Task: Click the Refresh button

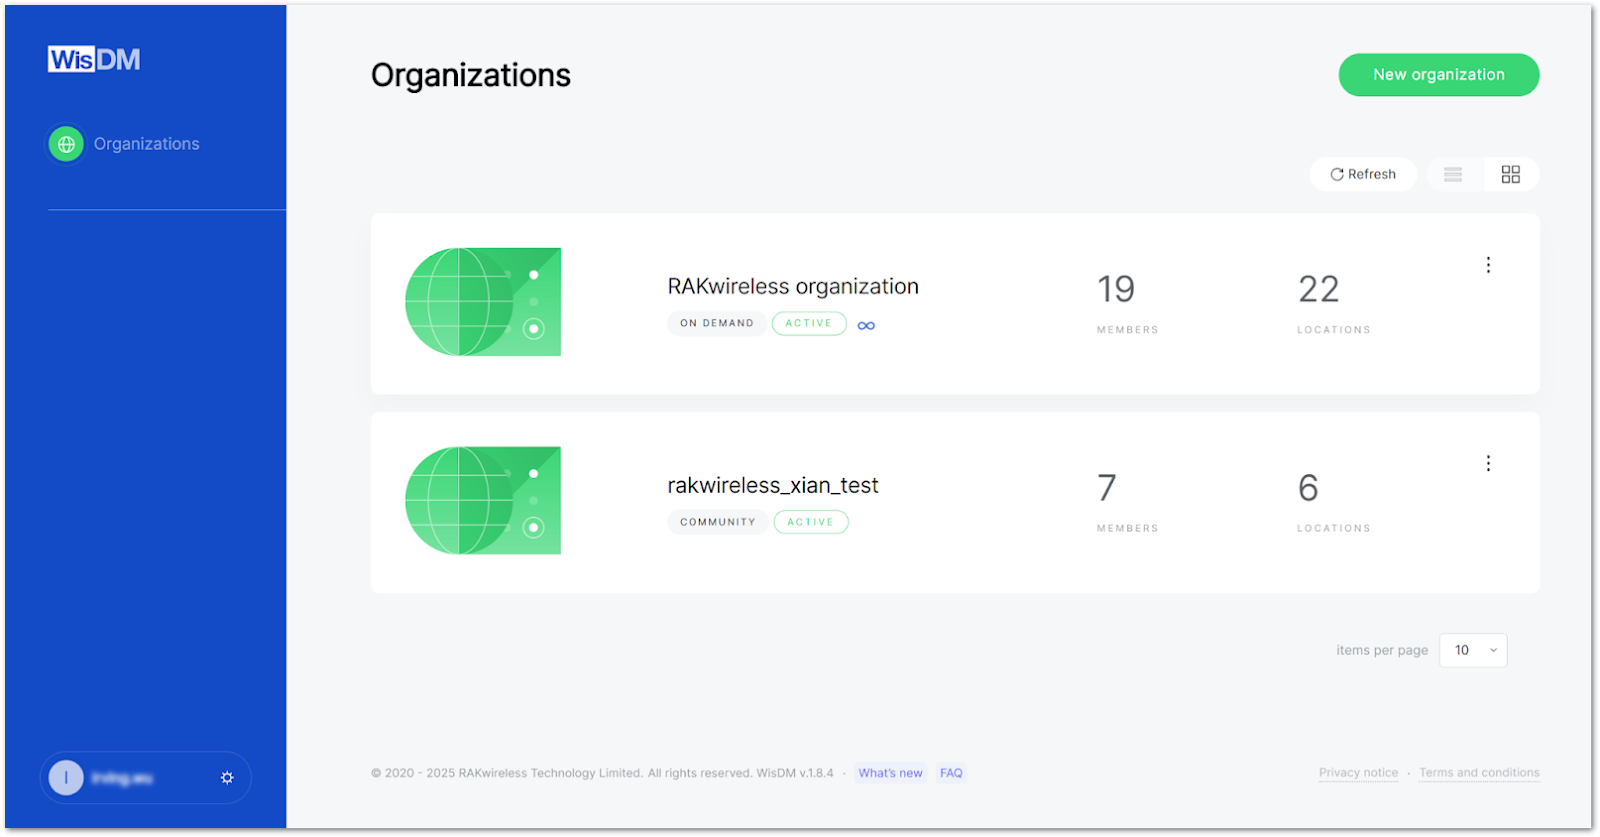Action: pyautogui.click(x=1363, y=174)
